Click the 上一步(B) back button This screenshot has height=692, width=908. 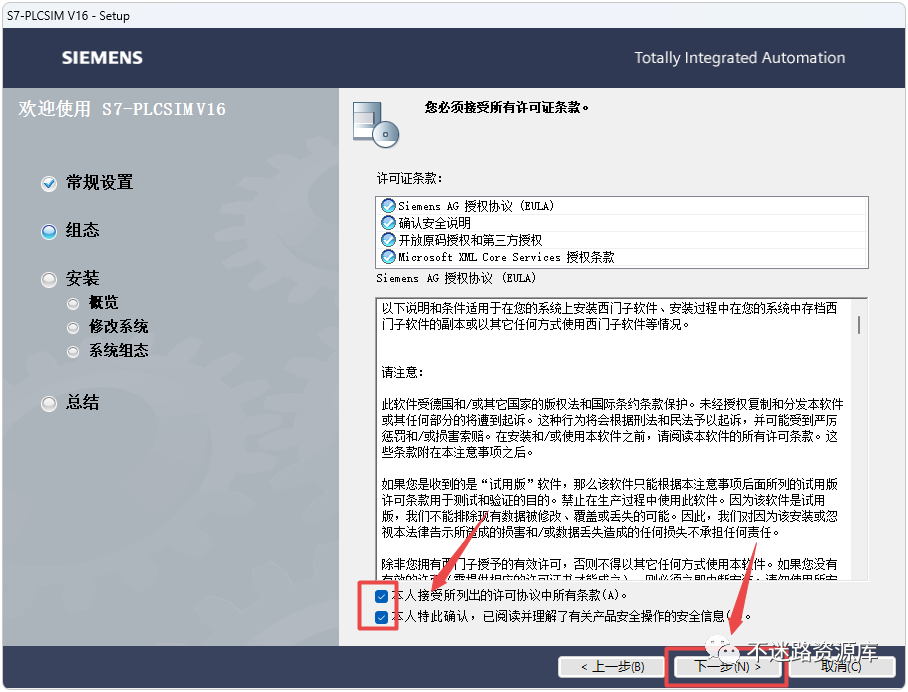point(613,667)
